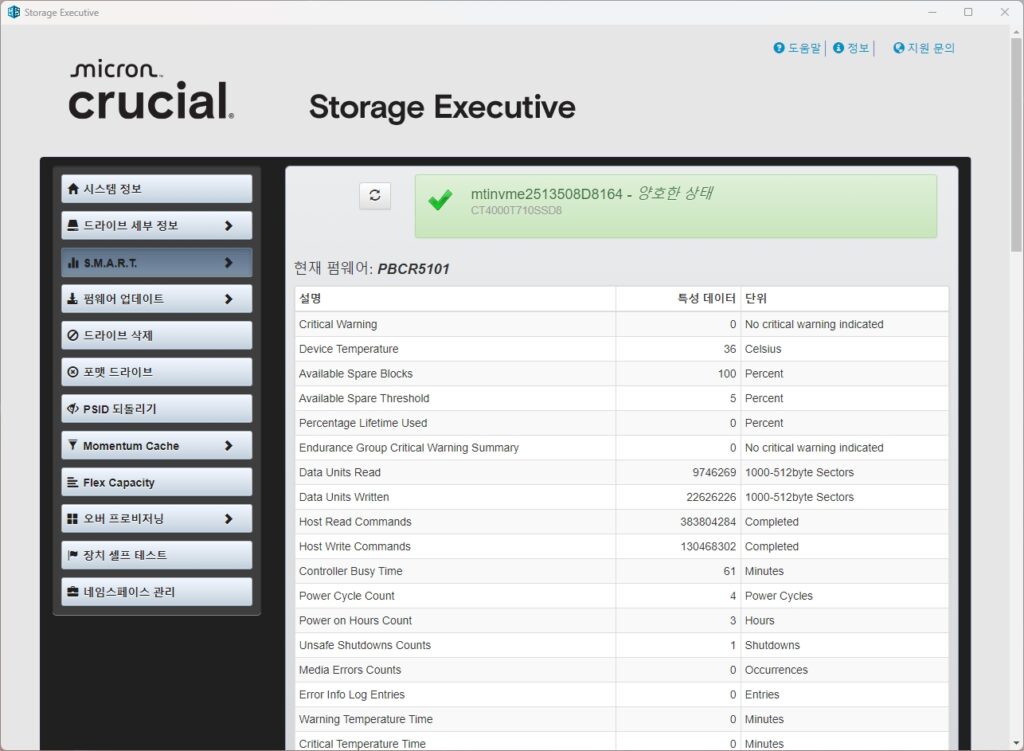Viewport: 1024px width, 751px height.
Task: Select the Percentage Lifetime Used row label
Action: pyautogui.click(x=363, y=423)
